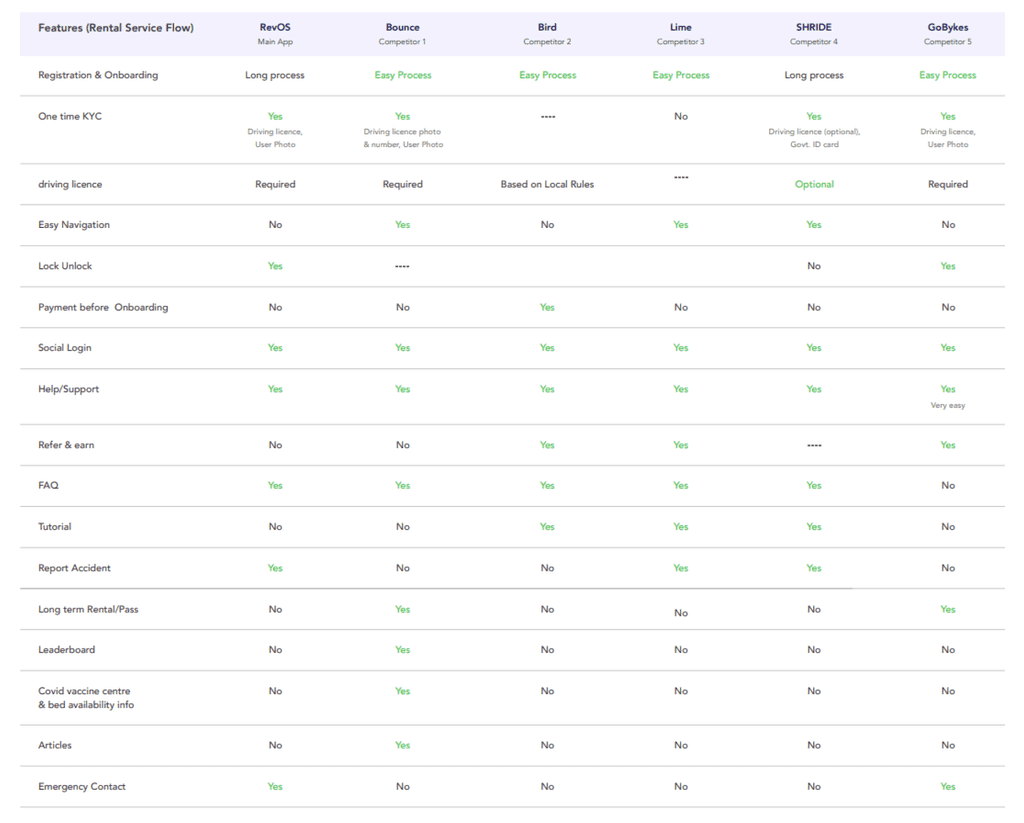1024x823 pixels.
Task: Click Lime 'Yes' in Report Accident row
Action: tap(680, 568)
